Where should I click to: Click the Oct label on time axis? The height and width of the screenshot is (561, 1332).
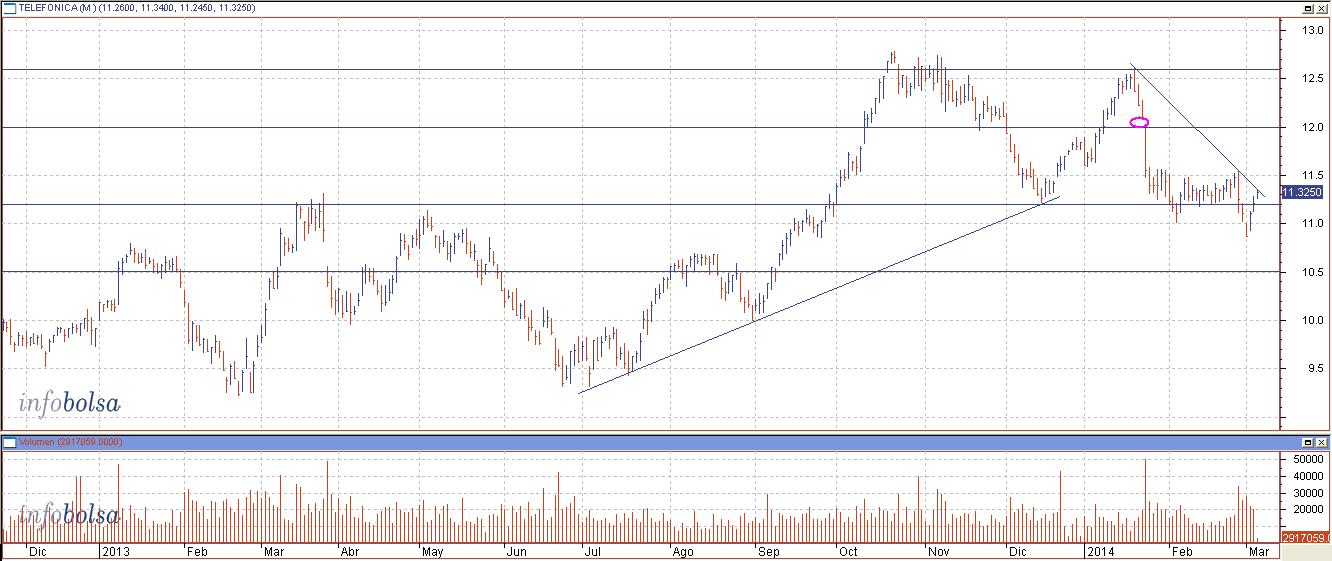coord(849,551)
